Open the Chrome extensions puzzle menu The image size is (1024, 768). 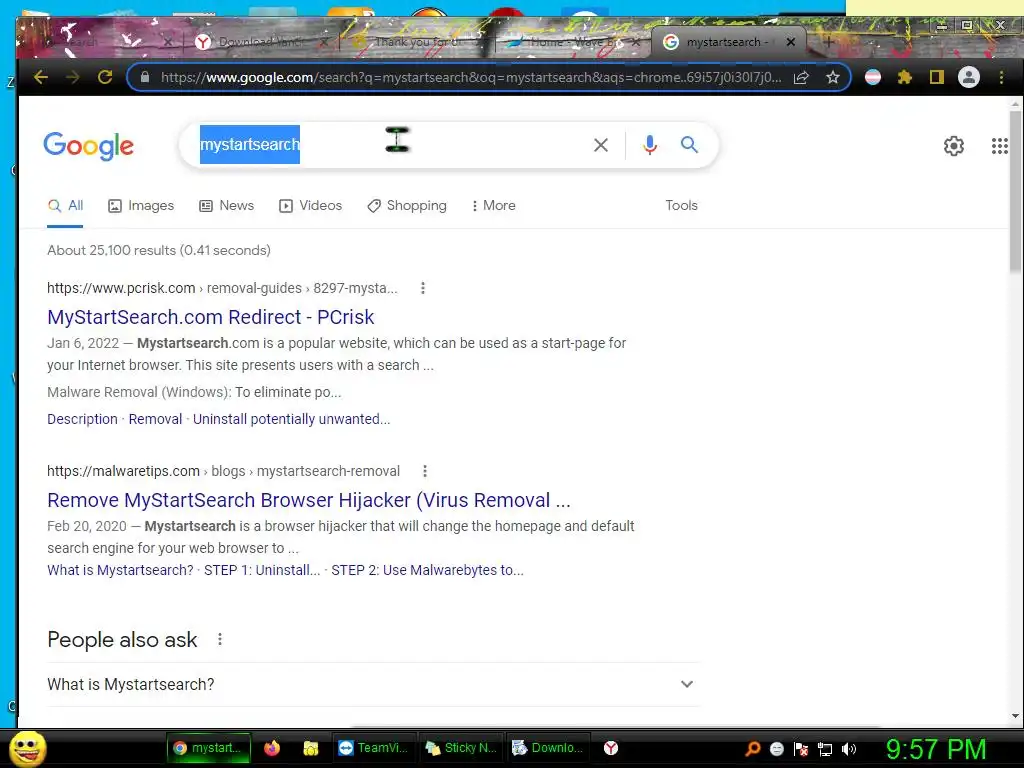pos(904,77)
